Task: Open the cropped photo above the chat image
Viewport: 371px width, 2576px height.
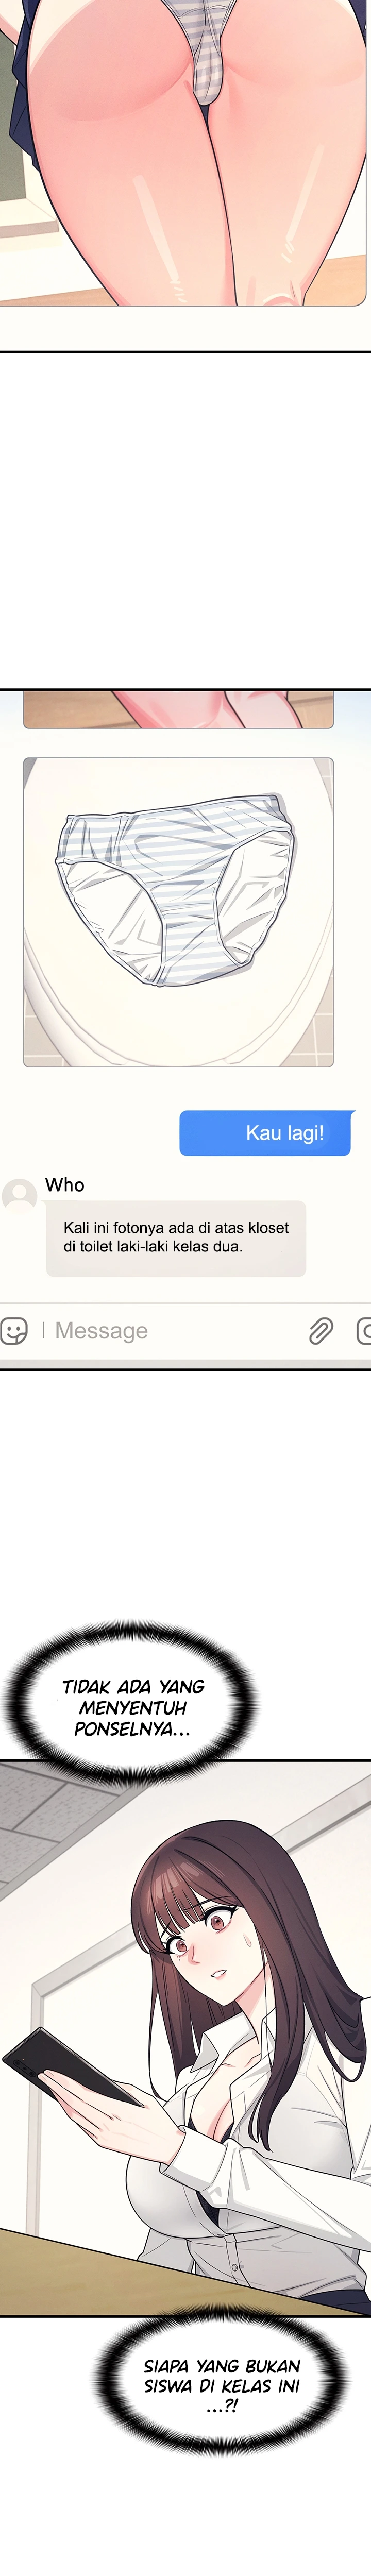Action: click(x=178, y=709)
